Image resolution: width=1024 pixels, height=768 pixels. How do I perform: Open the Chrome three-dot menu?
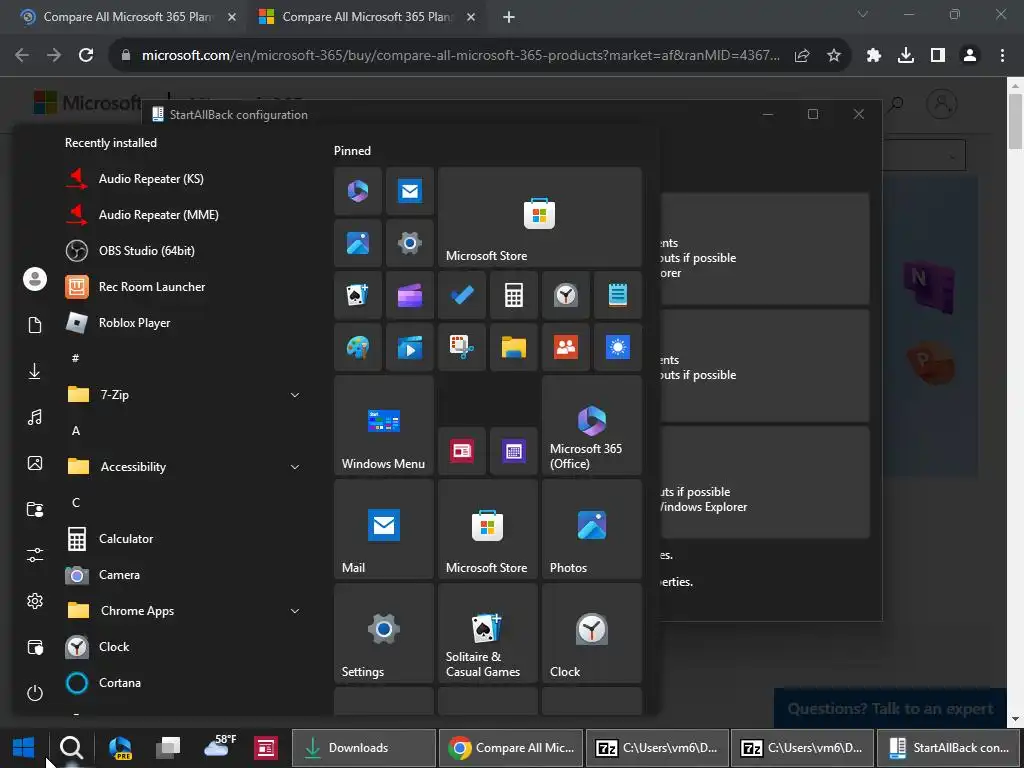(1002, 56)
